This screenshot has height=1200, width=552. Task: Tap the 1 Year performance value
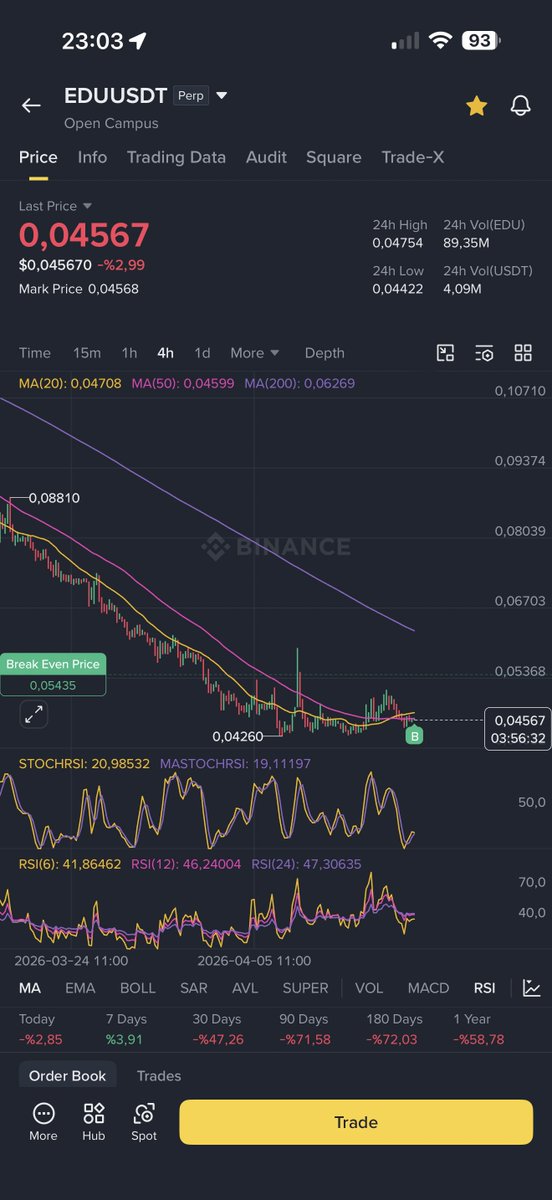pos(479,1040)
